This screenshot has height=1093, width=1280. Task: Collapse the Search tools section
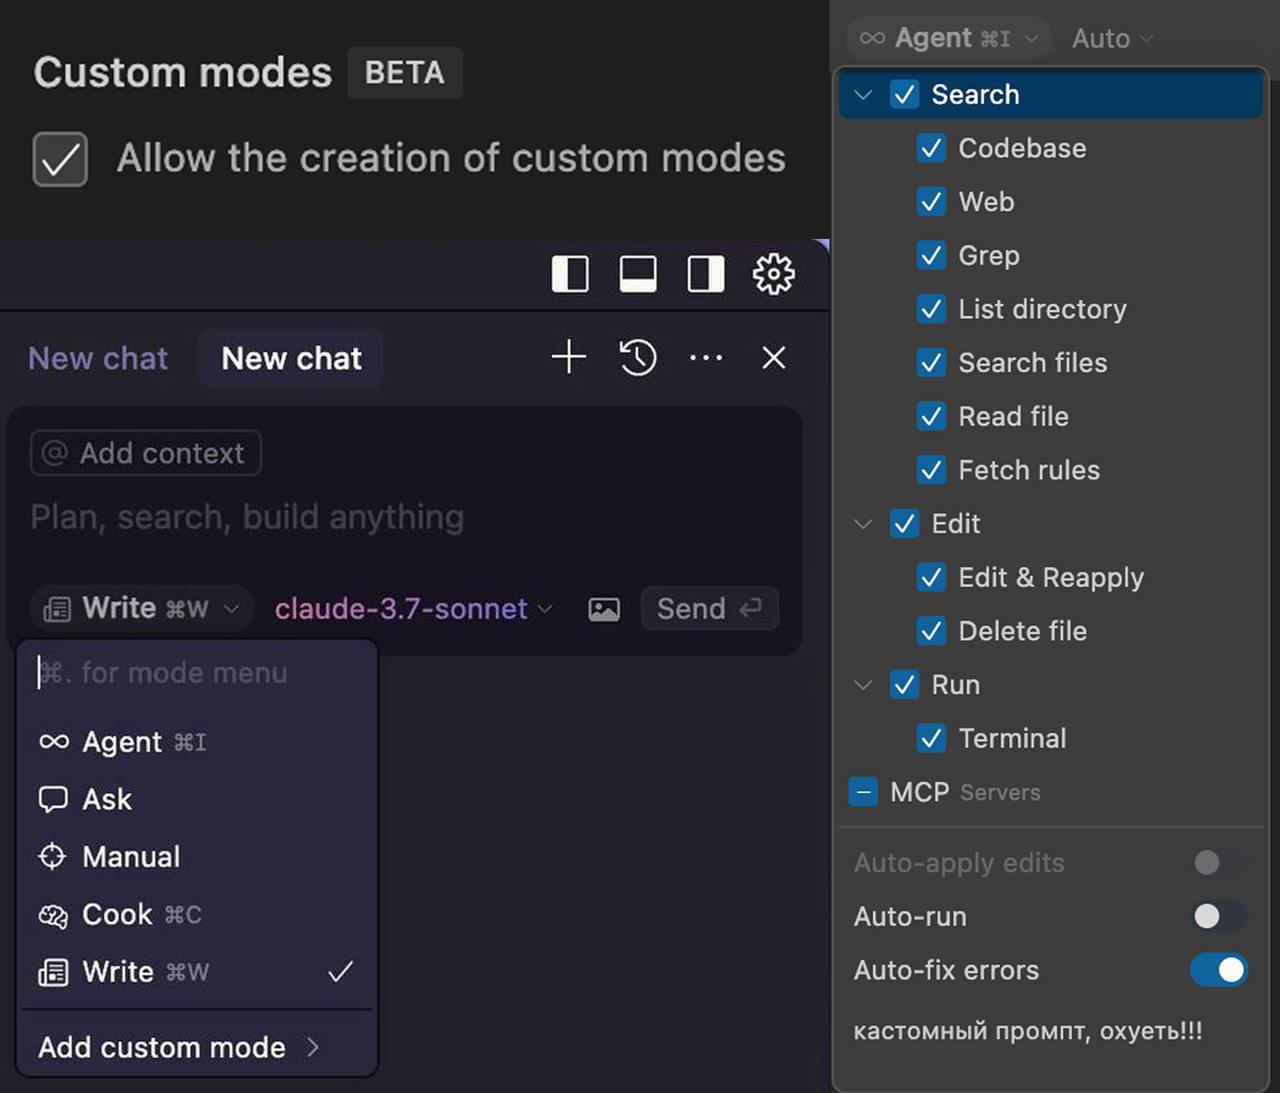863,94
